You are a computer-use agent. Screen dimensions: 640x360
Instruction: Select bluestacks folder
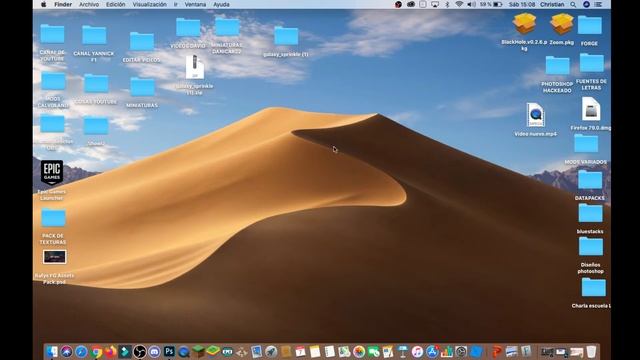pyautogui.click(x=590, y=213)
